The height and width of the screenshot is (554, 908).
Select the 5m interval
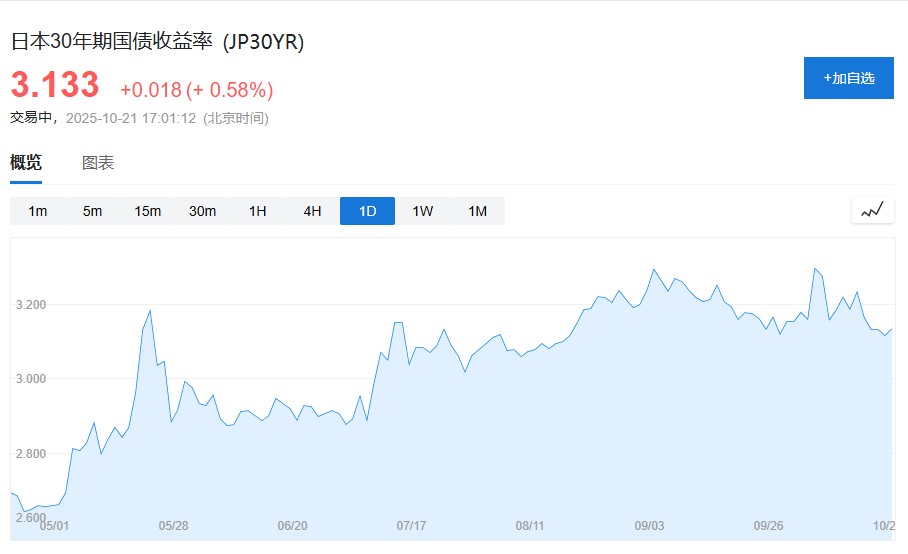click(93, 211)
